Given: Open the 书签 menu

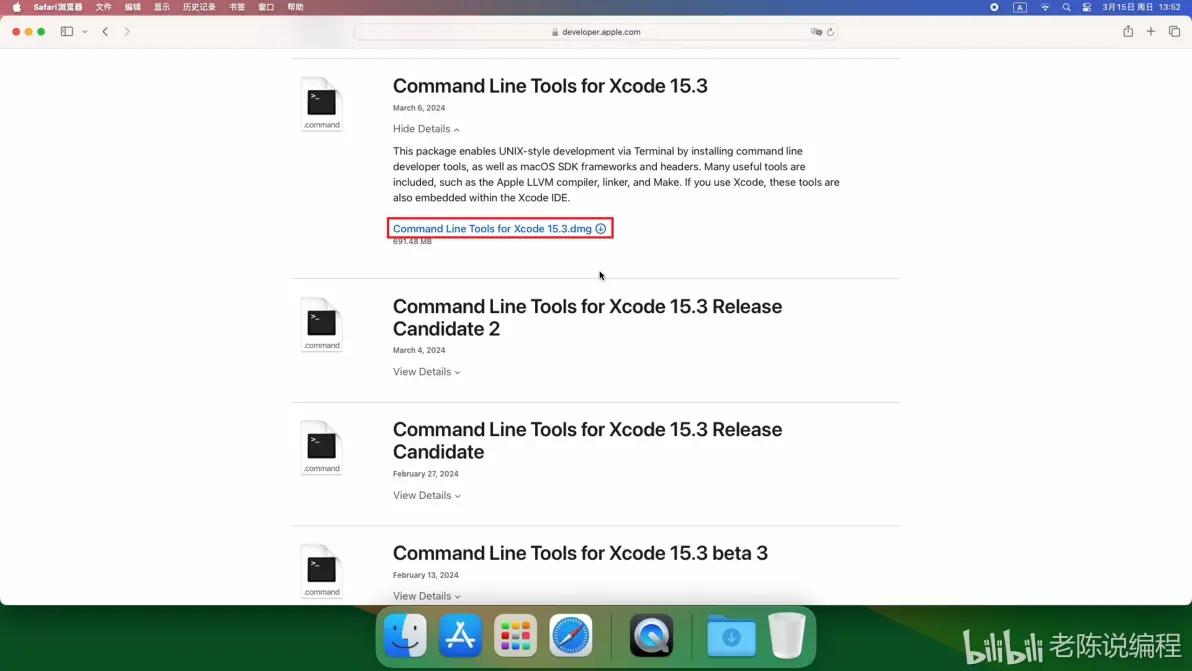Looking at the screenshot, I should pyautogui.click(x=237, y=7).
